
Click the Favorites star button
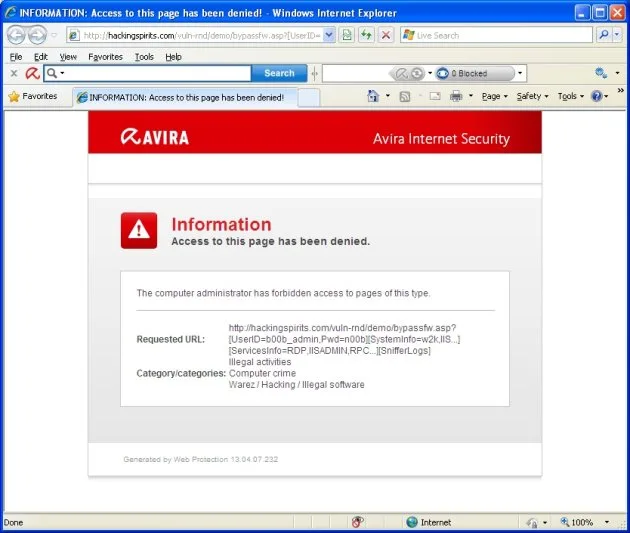coord(33,96)
